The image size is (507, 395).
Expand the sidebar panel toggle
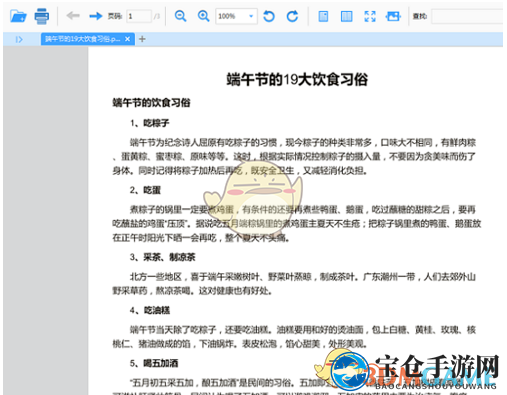click(x=19, y=39)
